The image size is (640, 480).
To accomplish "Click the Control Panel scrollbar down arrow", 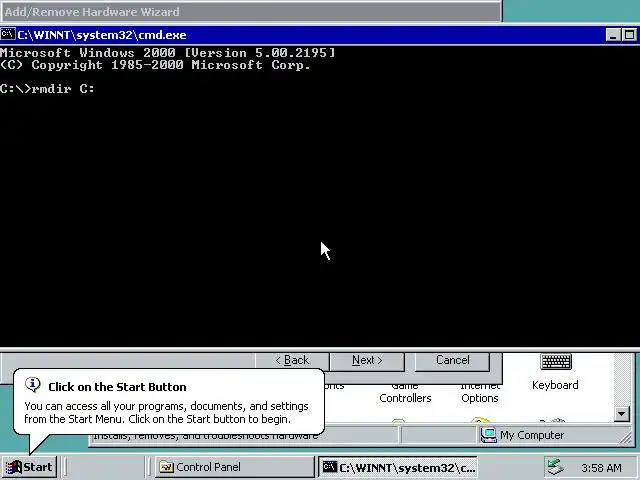I will coord(622,414).
